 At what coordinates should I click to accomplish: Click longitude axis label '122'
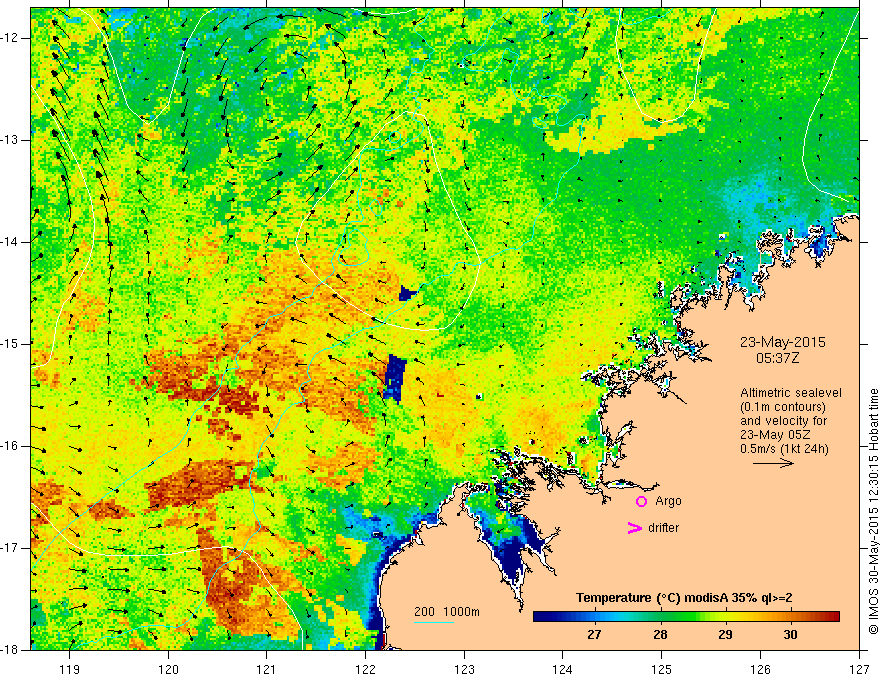tap(365, 669)
